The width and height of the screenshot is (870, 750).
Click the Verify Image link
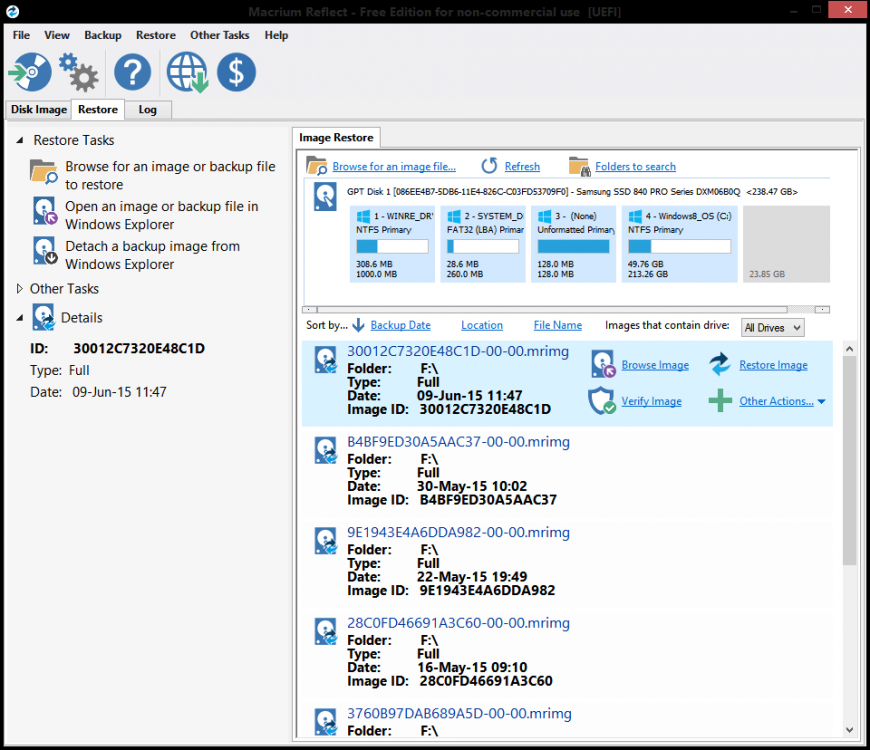pyautogui.click(x=651, y=401)
